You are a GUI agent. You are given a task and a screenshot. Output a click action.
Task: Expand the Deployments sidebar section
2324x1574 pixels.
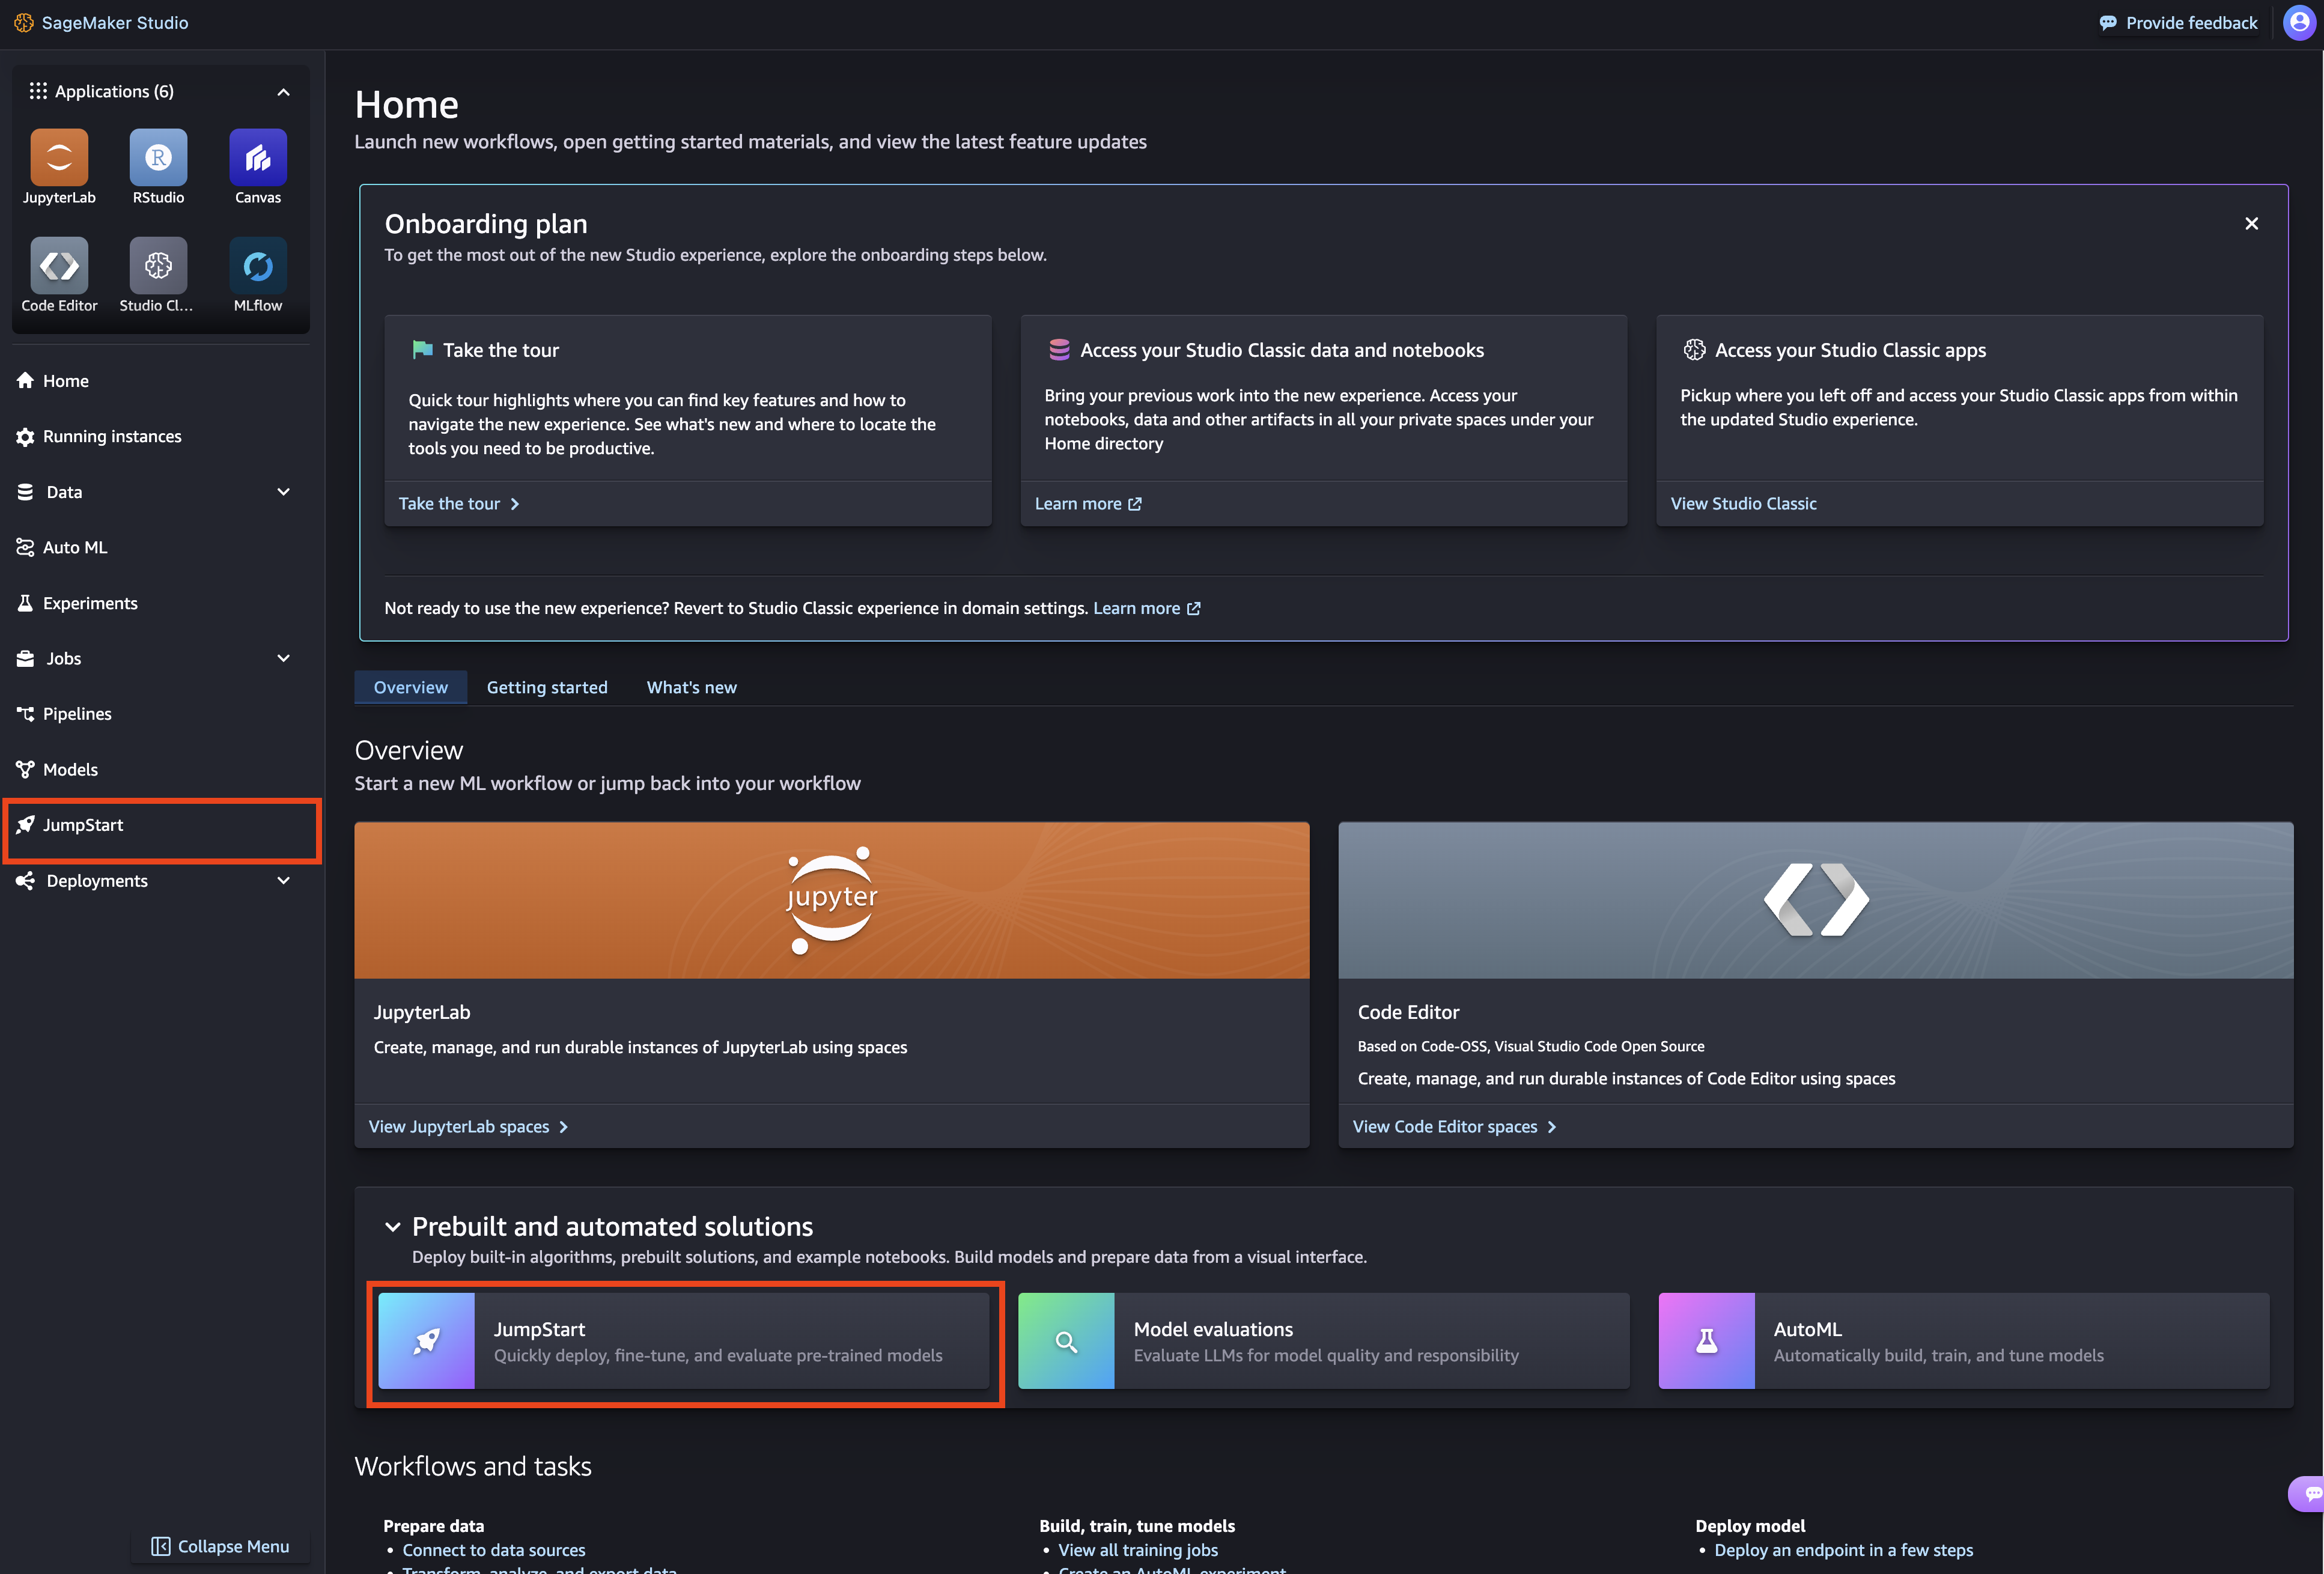coord(283,881)
